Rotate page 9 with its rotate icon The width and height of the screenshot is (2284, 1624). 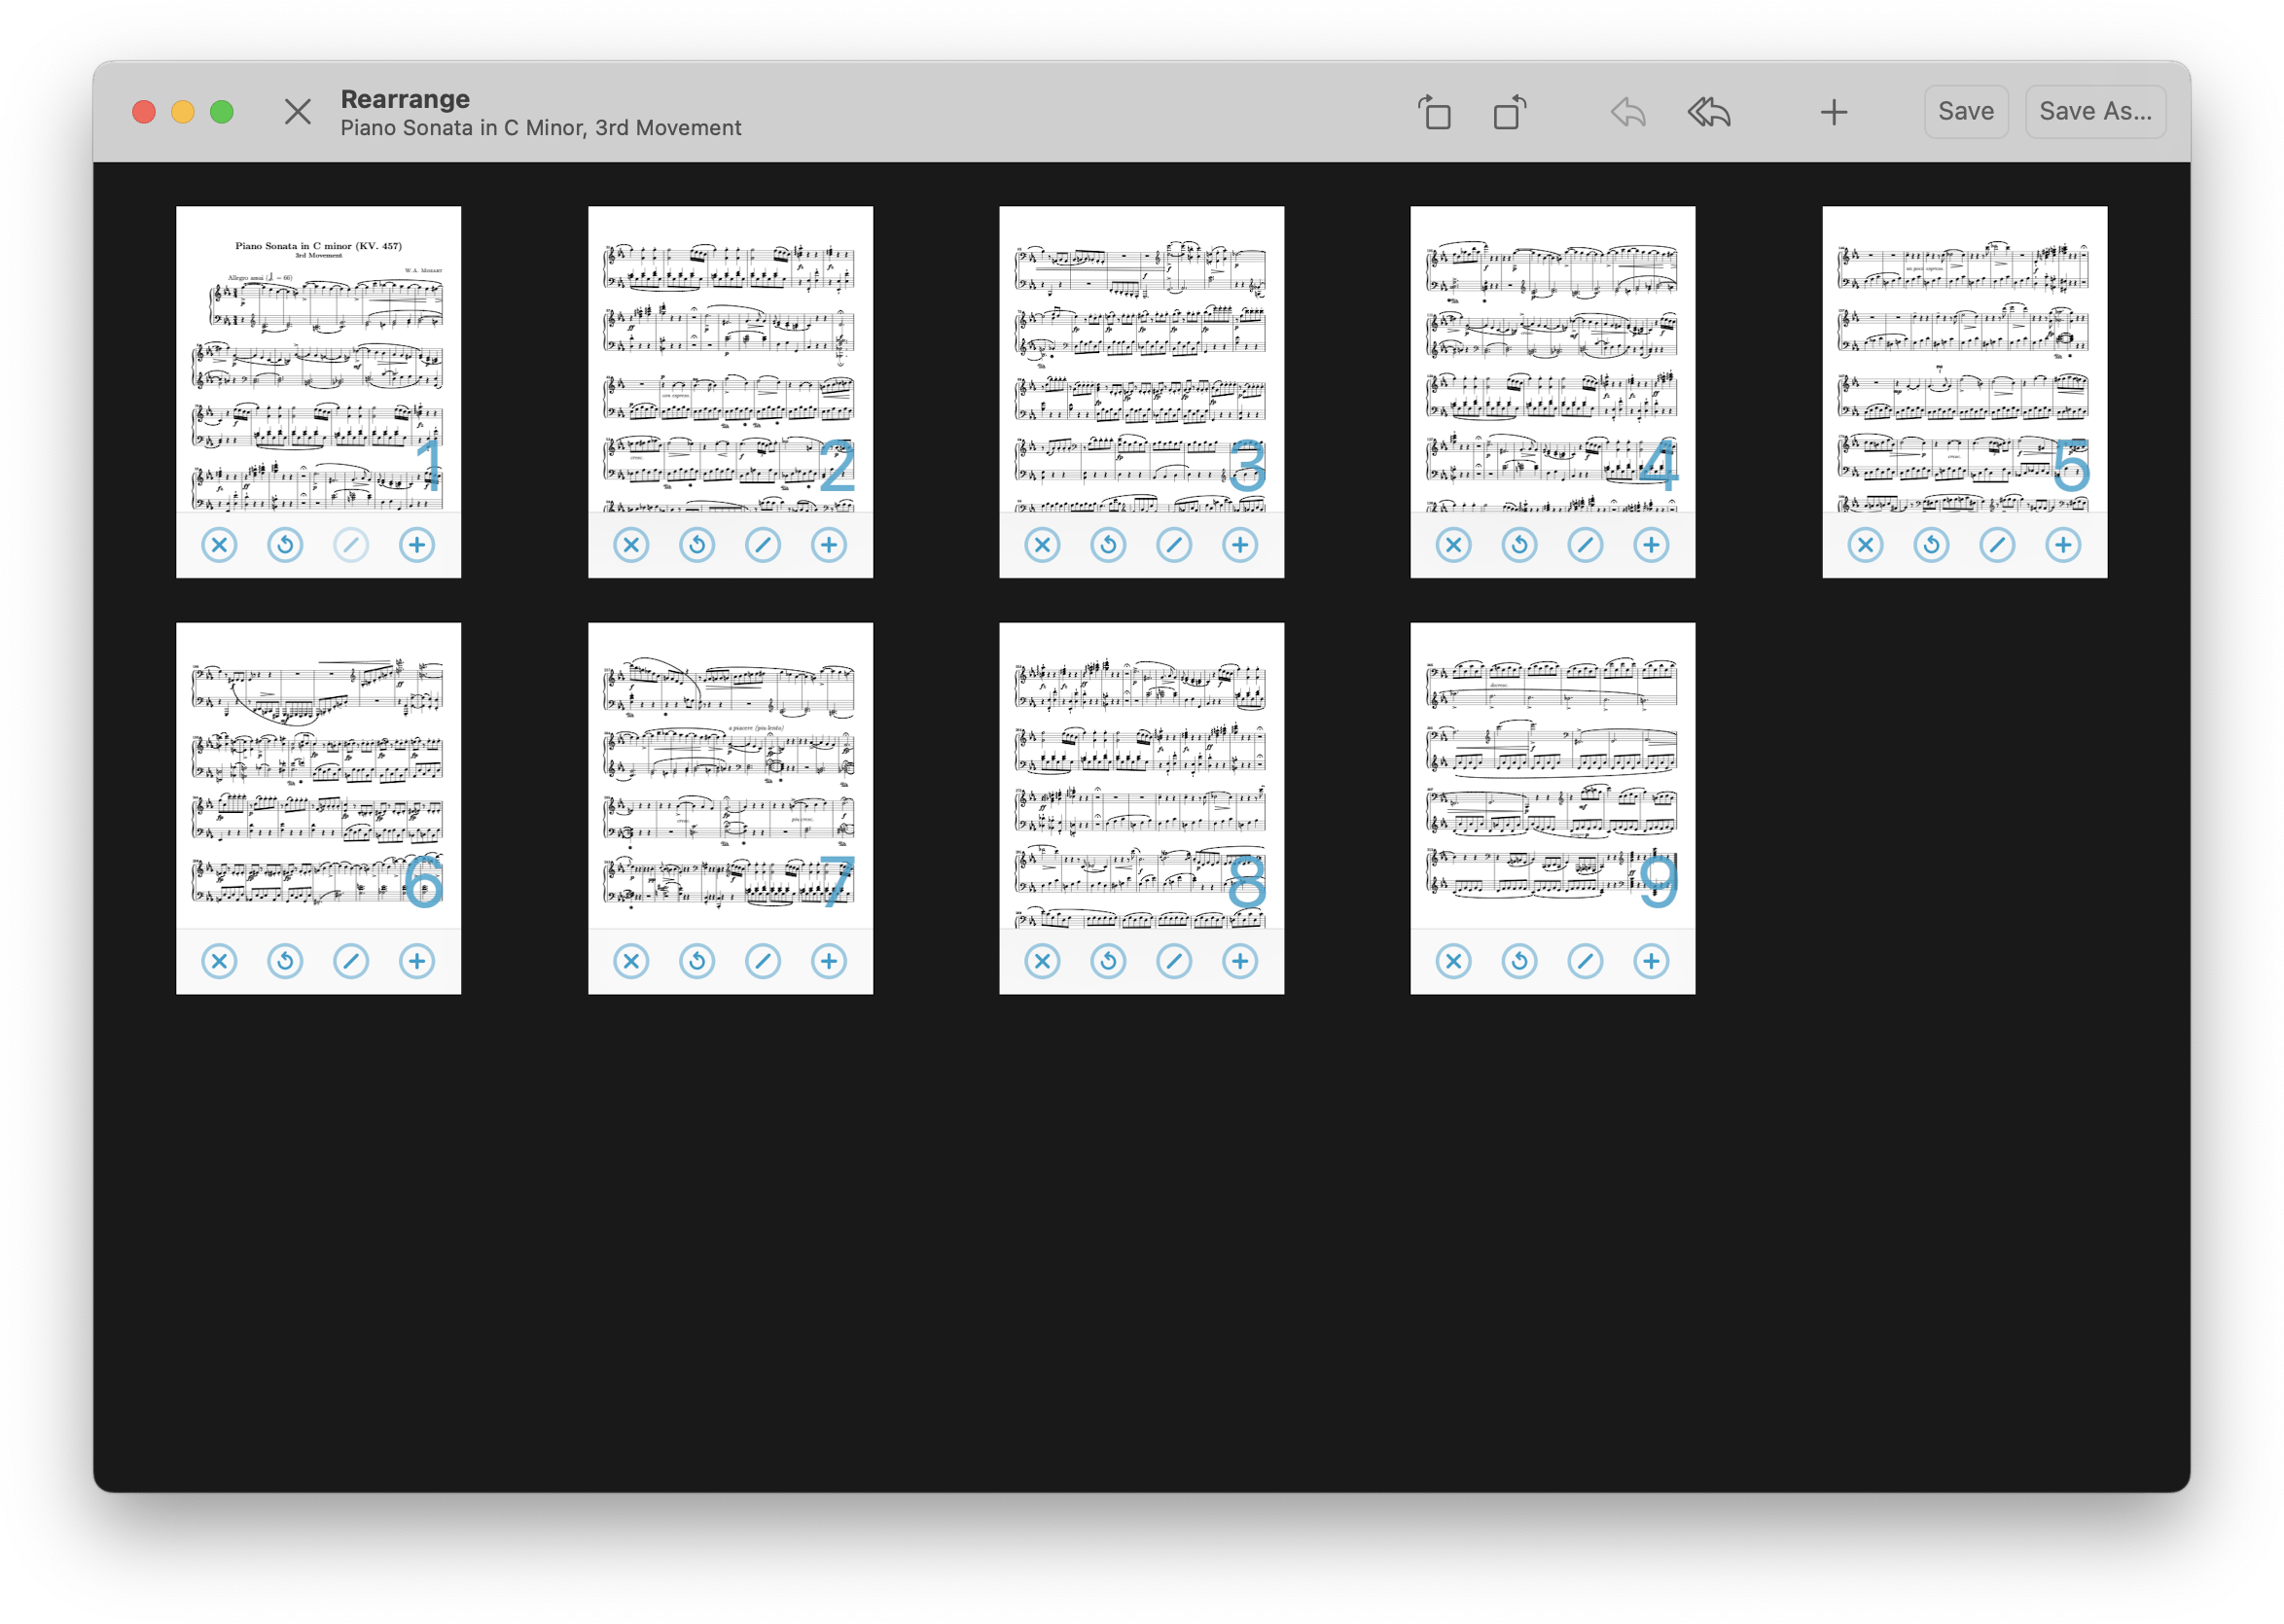pyautogui.click(x=1519, y=961)
